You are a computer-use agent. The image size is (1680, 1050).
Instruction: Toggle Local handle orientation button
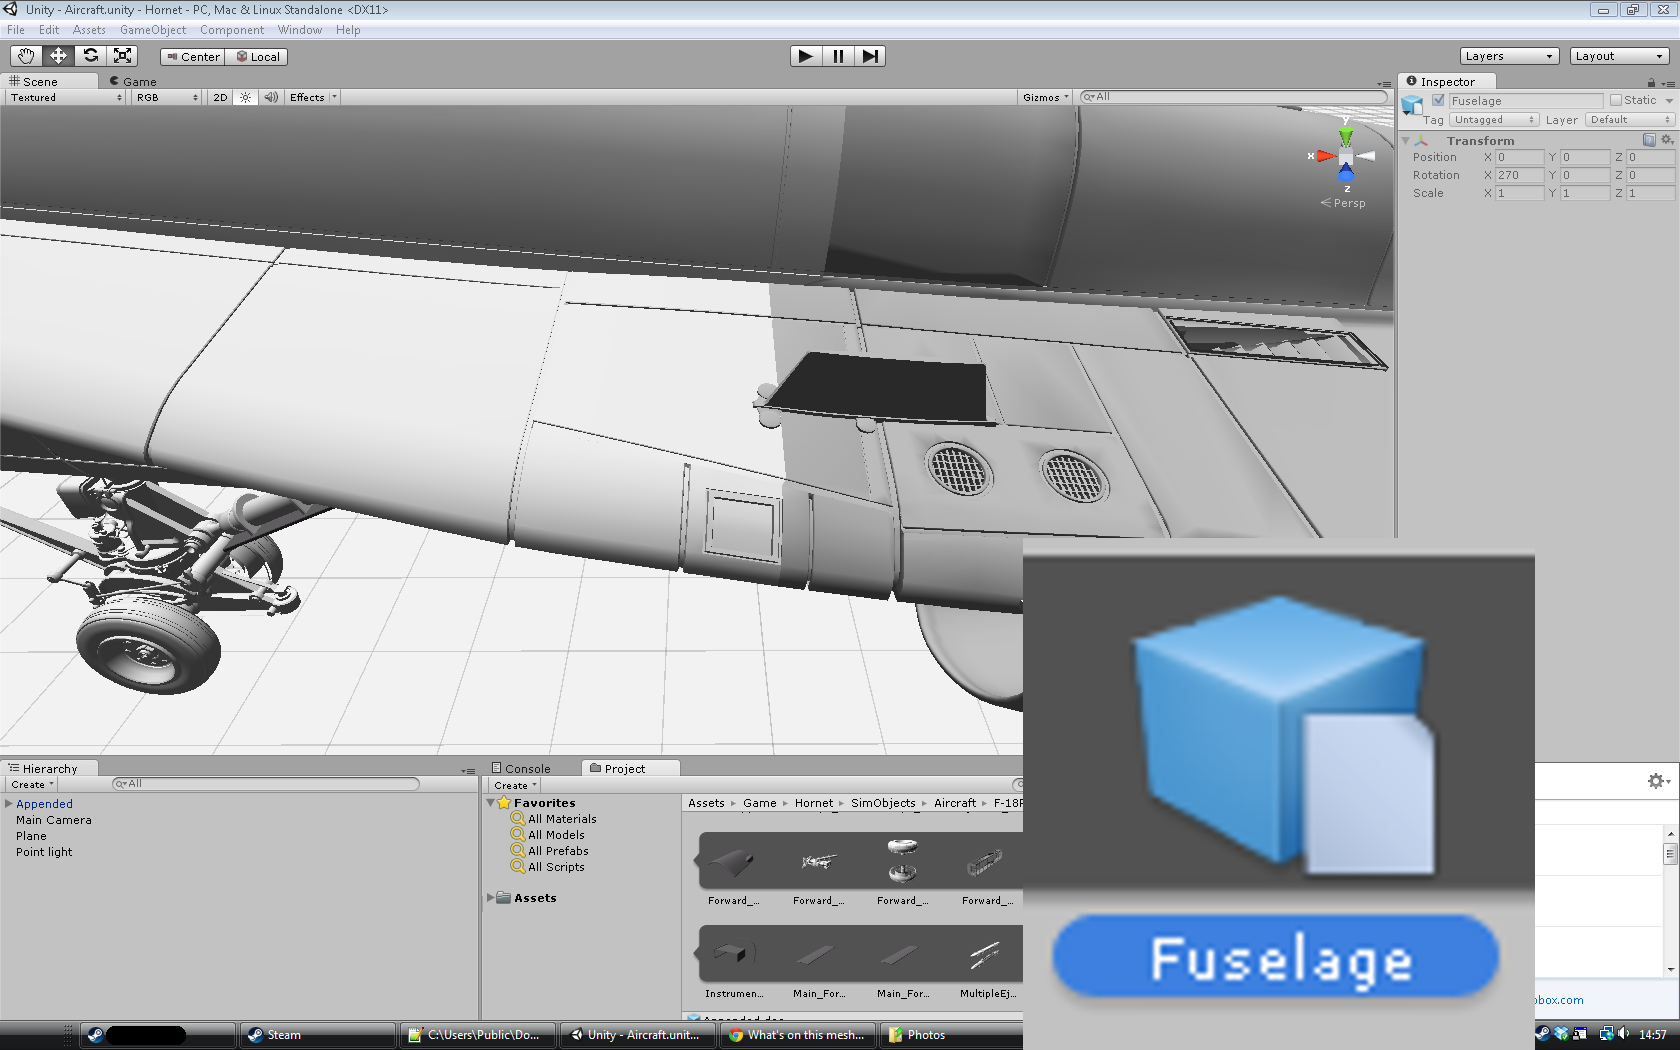pos(257,57)
